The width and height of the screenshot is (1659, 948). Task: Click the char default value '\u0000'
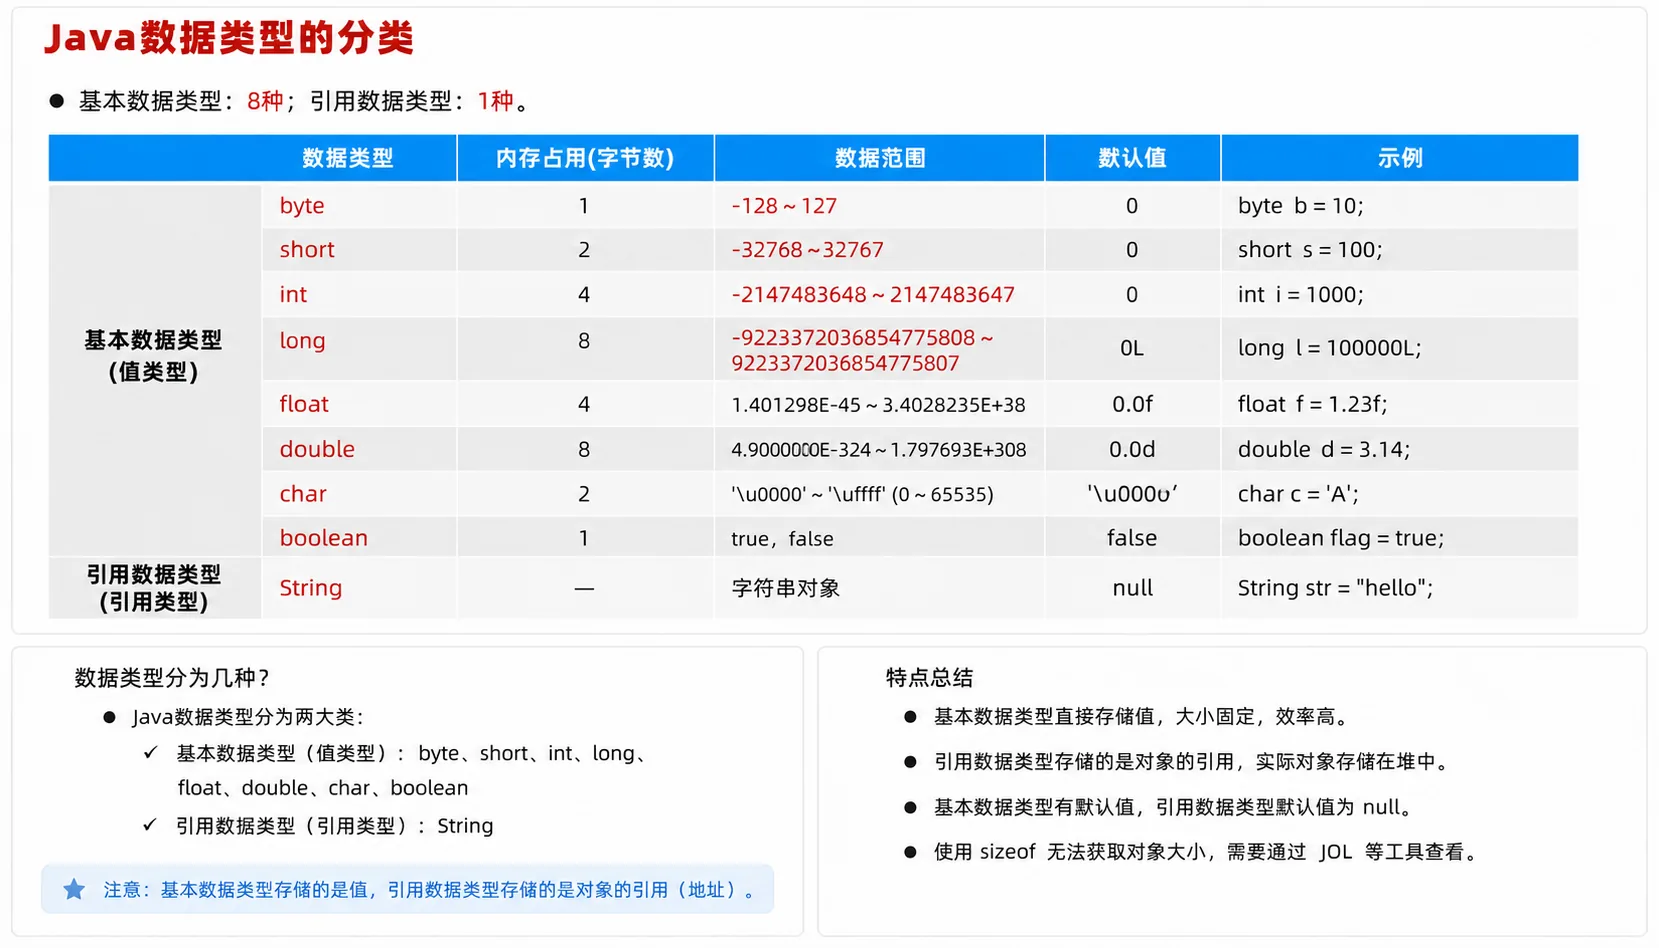pyautogui.click(x=1132, y=494)
